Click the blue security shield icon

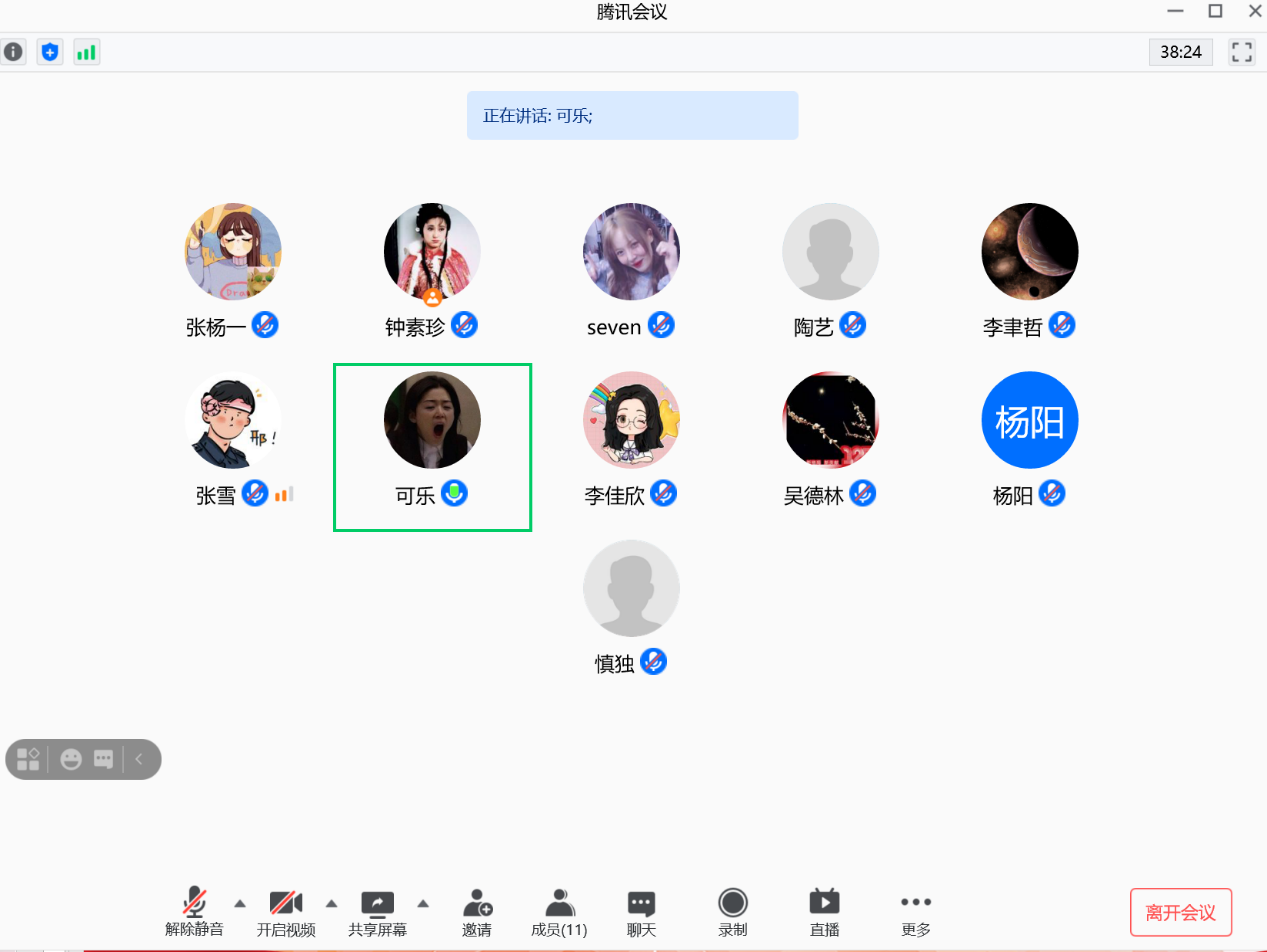(50, 52)
